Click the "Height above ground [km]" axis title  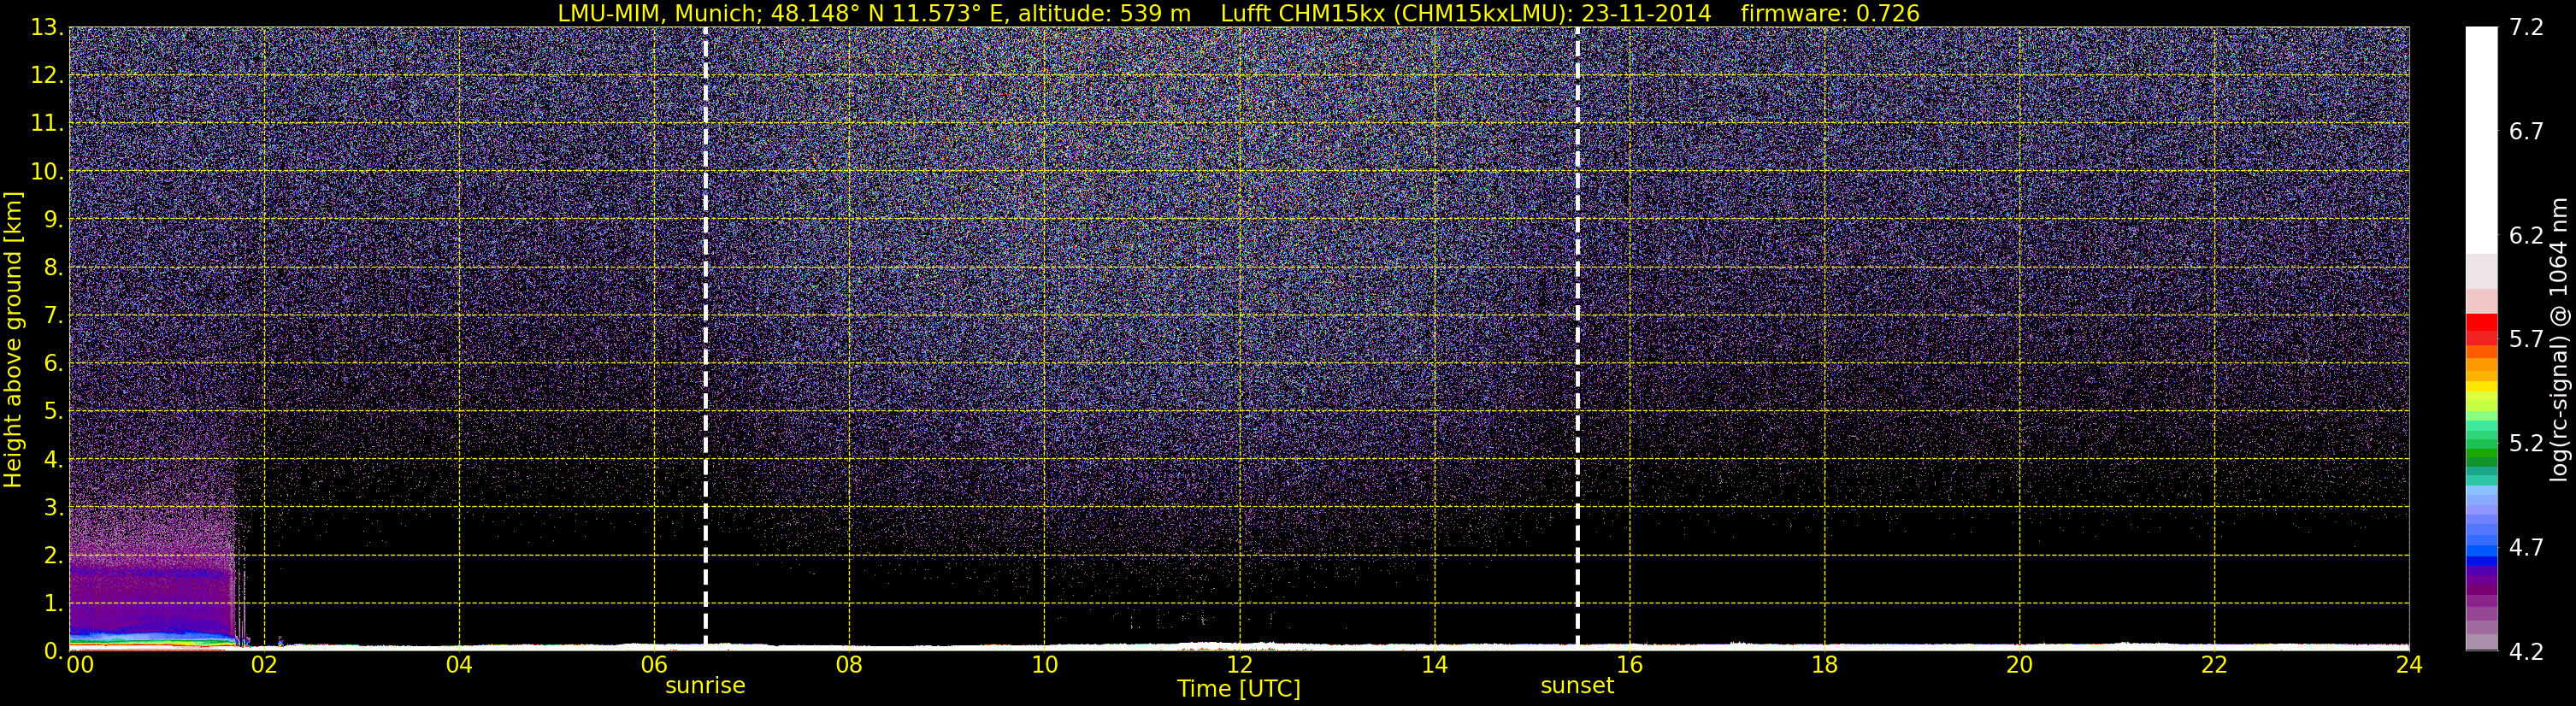tap(13, 340)
